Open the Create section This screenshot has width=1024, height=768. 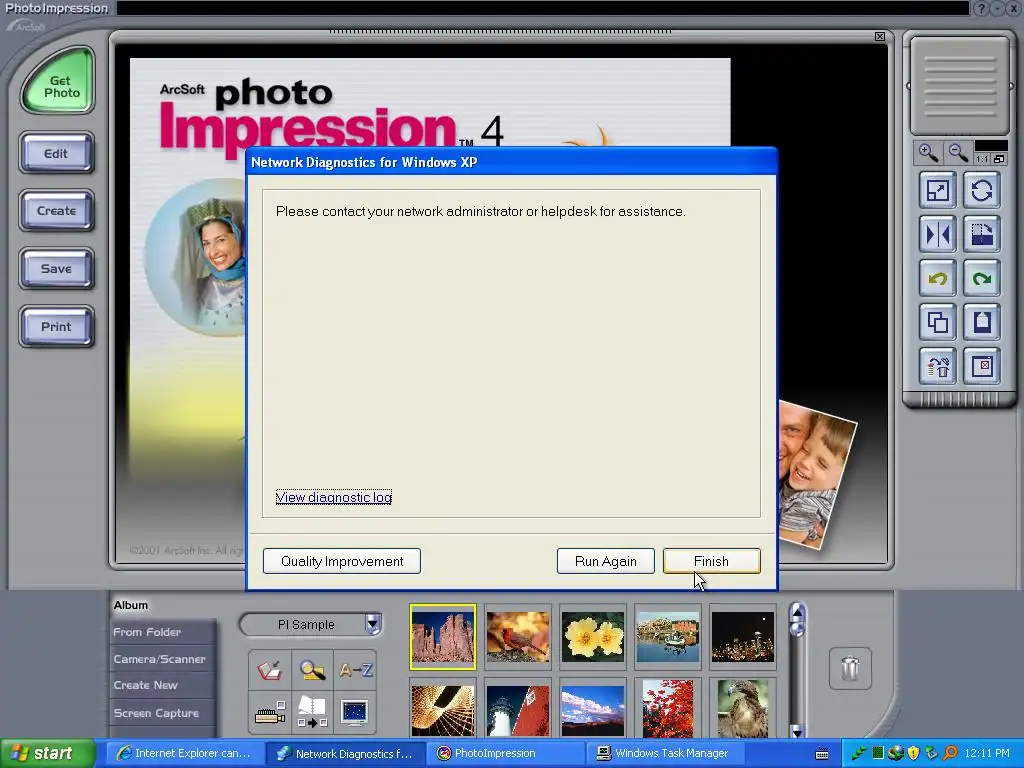coord(56,211)
